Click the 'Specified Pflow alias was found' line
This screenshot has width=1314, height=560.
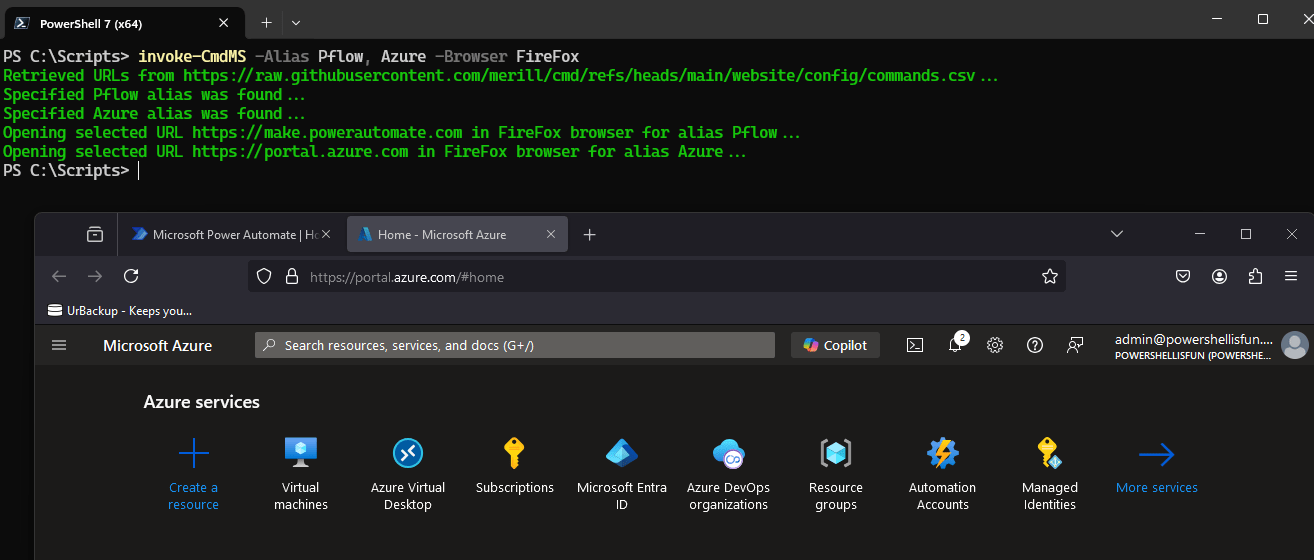point(155,95)
